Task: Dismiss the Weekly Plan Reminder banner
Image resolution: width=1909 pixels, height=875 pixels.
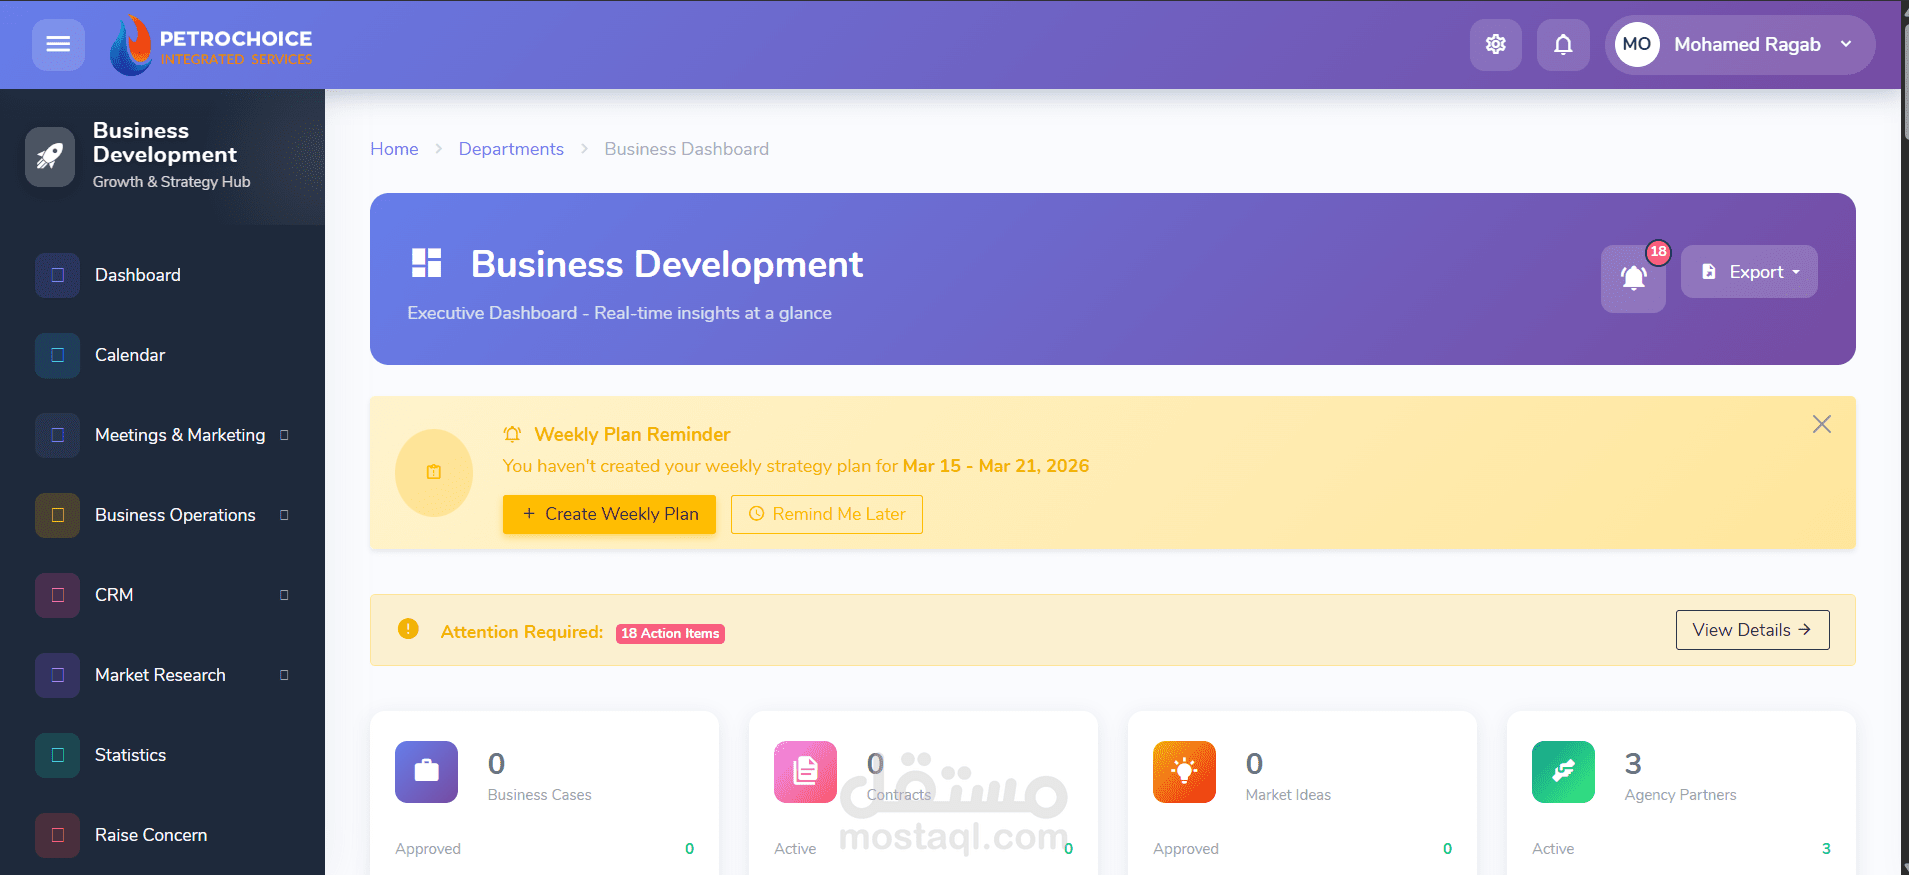Action: tap(1822, 424)
